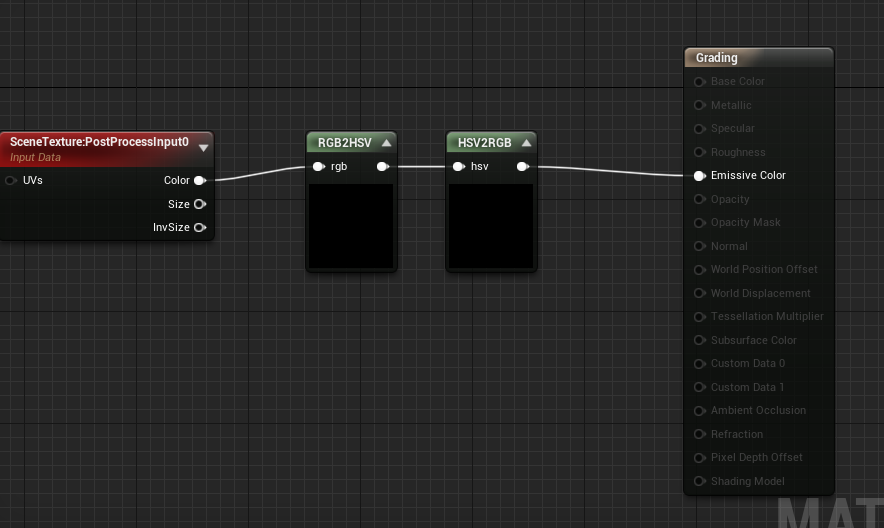Image resolution: width=884 pixels, height=528 pixels.
Task: Click the Custom Data 1 input pin
Action: 700,387
